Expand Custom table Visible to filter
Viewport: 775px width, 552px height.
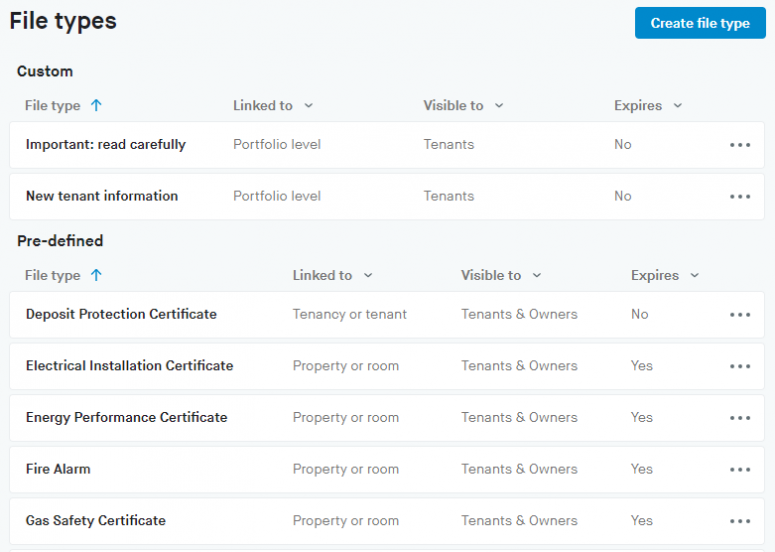point(498,106)
